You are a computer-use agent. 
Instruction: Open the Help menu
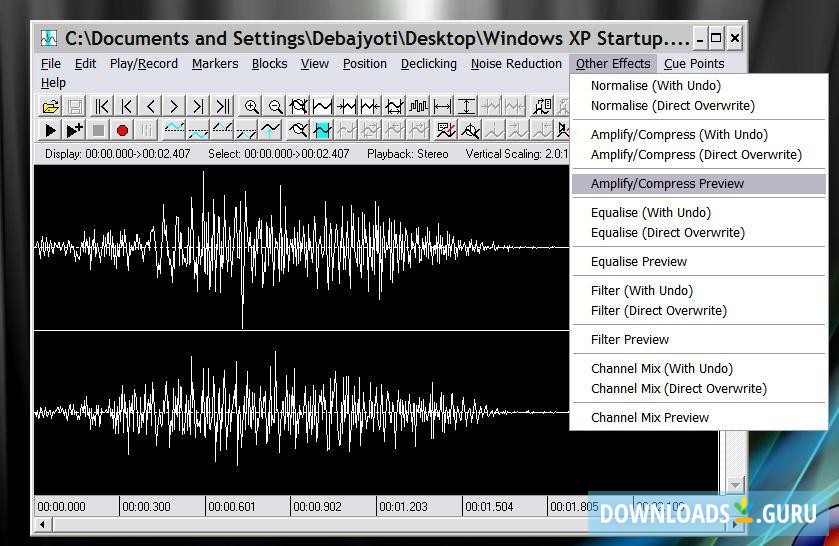[x=53, y=83]
